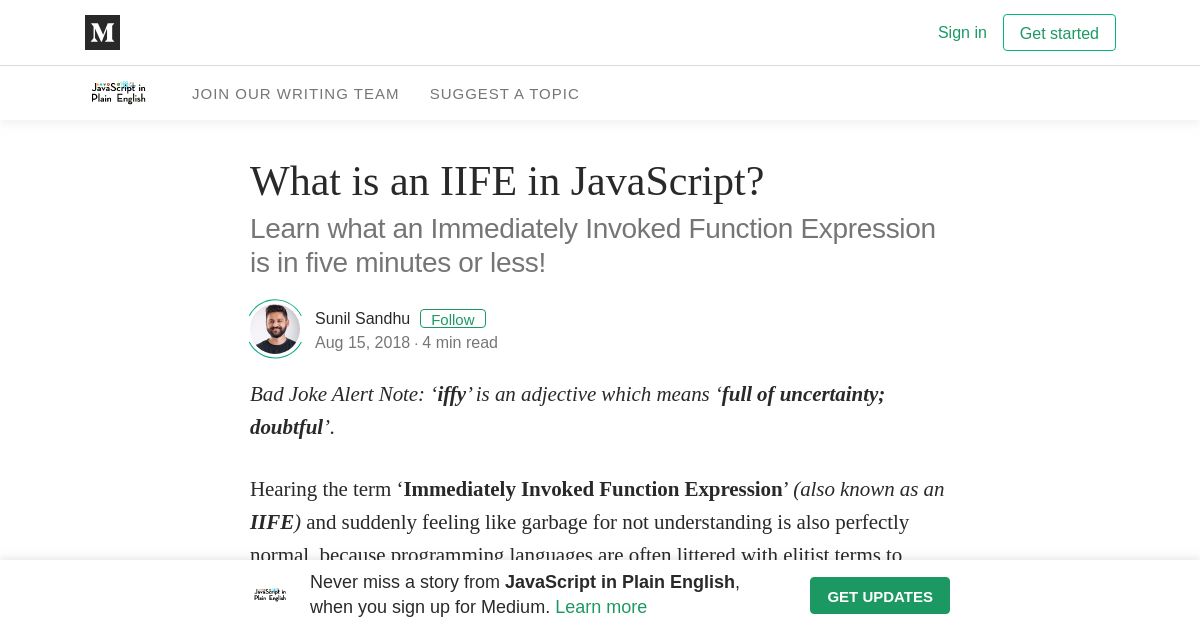Click the italic IIFE abbreviation in paragraph
The width and height of the screenshot is (1200, 630).
[x=272, y=522]
